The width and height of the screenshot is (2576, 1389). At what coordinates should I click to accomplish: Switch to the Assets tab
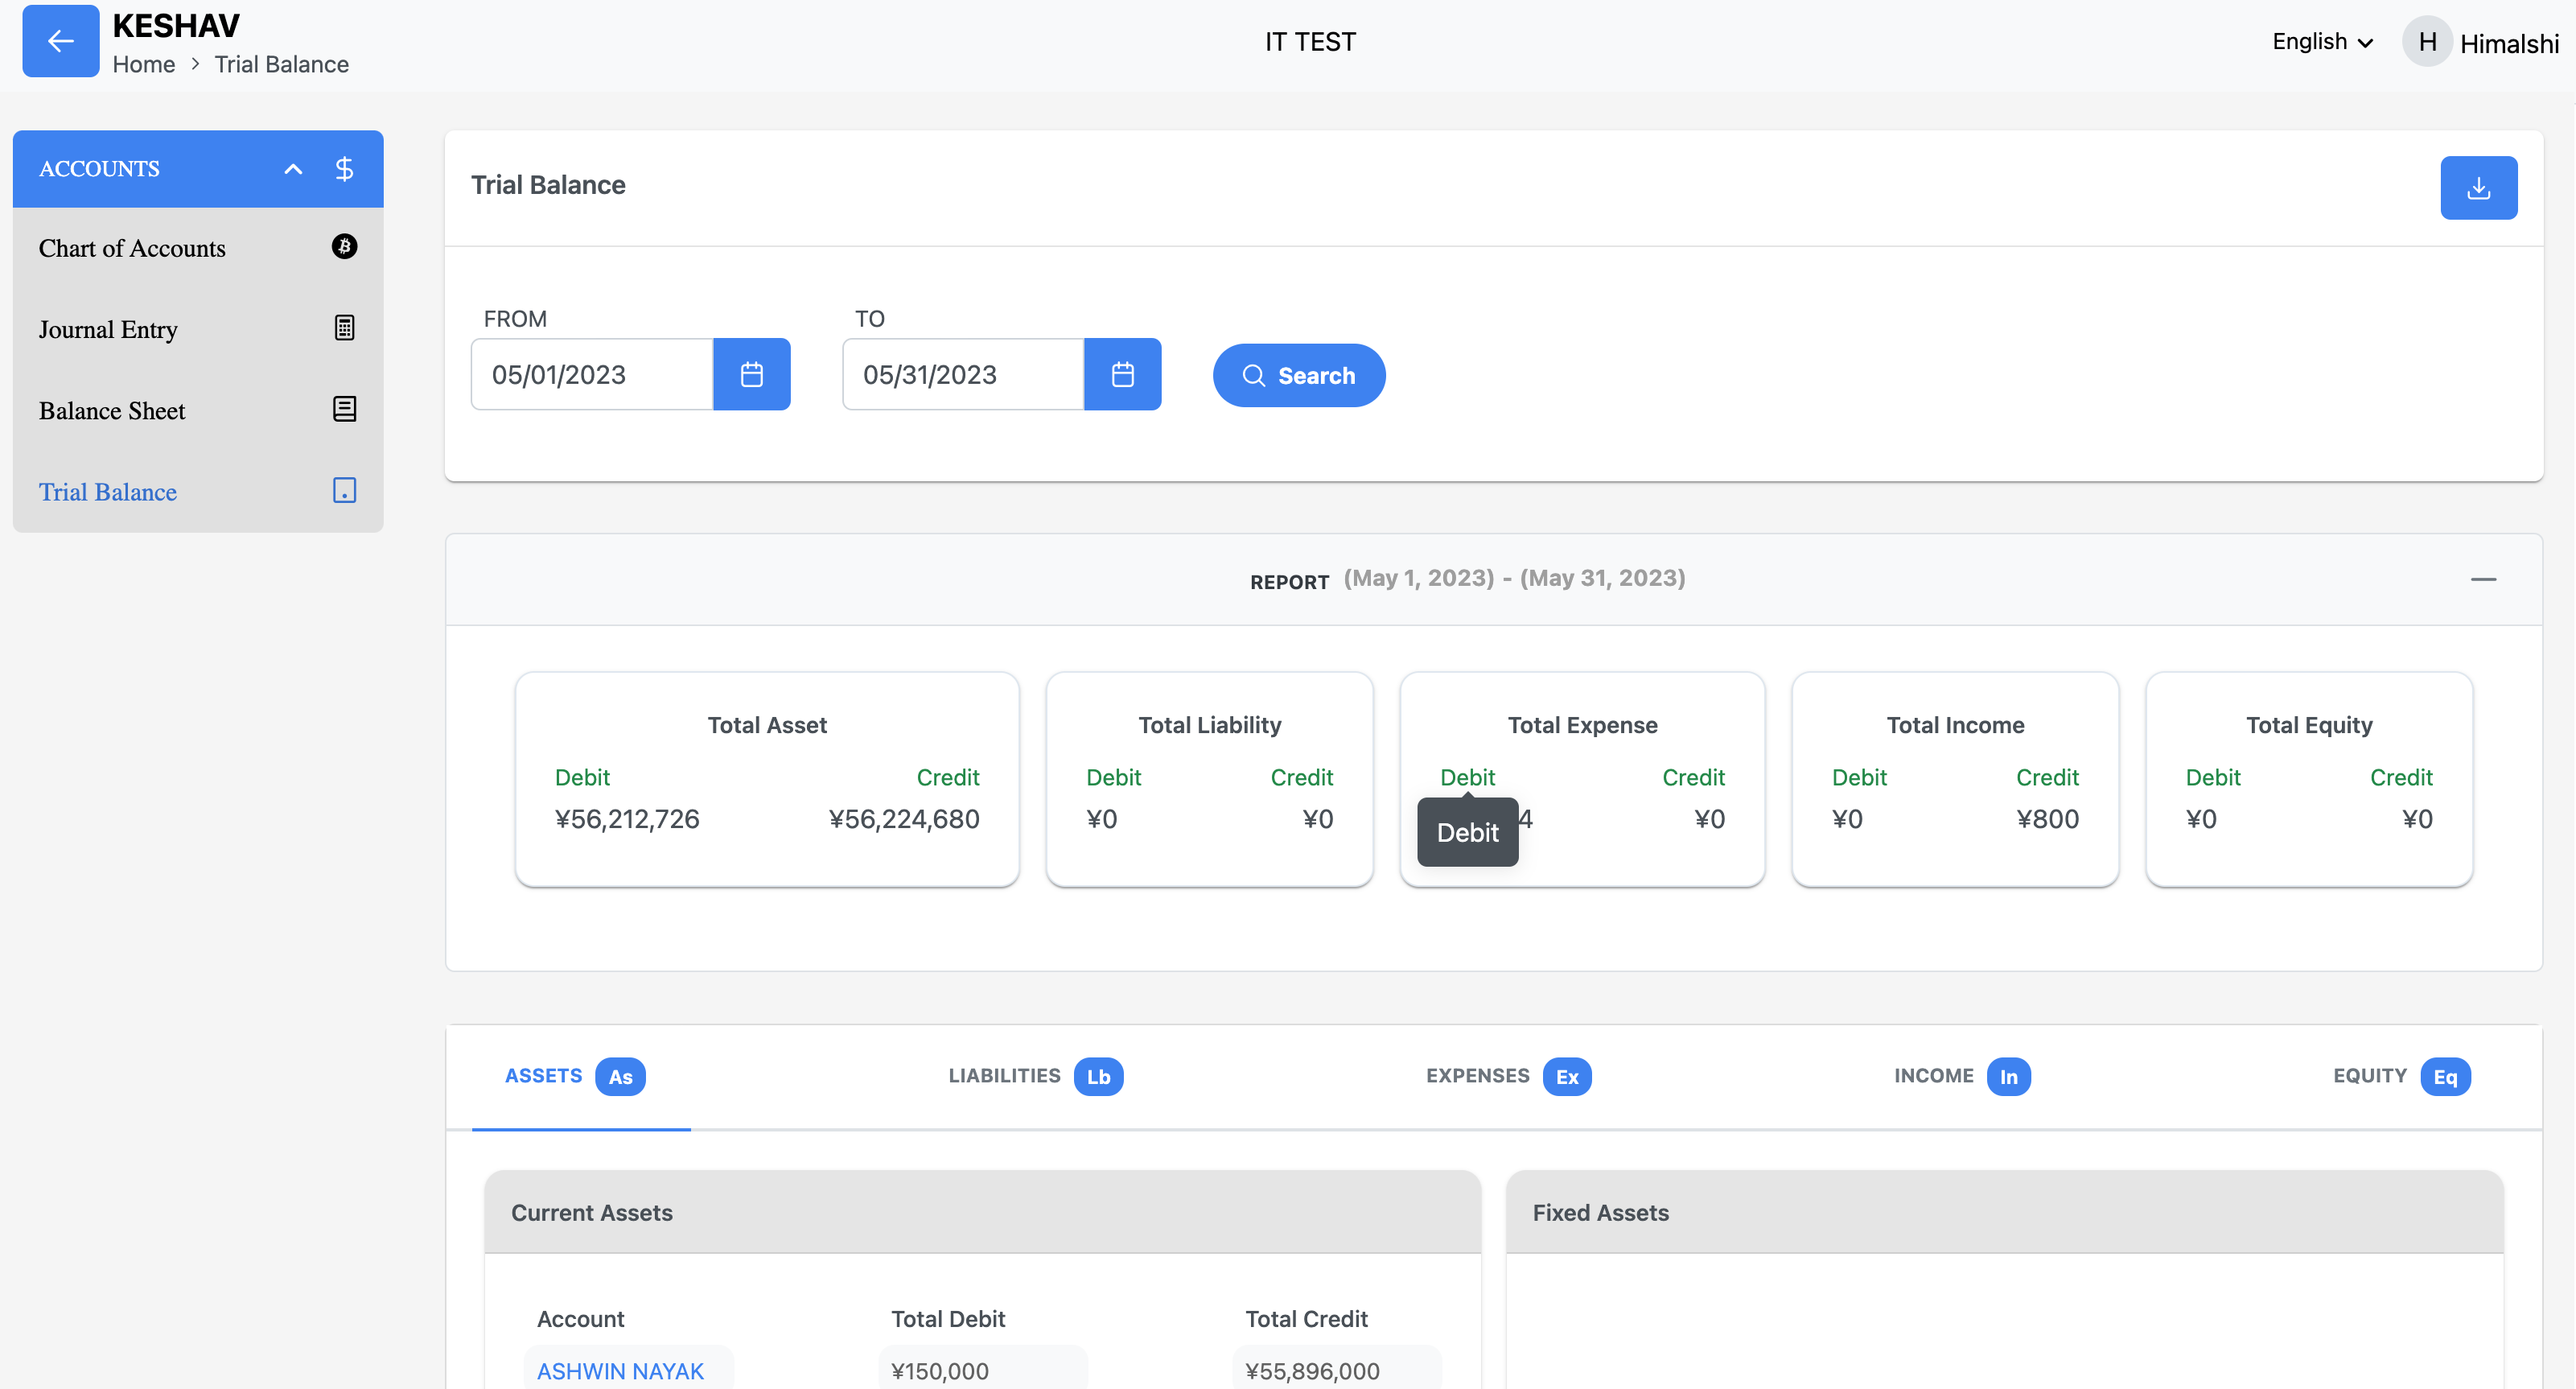[581, 1077]
